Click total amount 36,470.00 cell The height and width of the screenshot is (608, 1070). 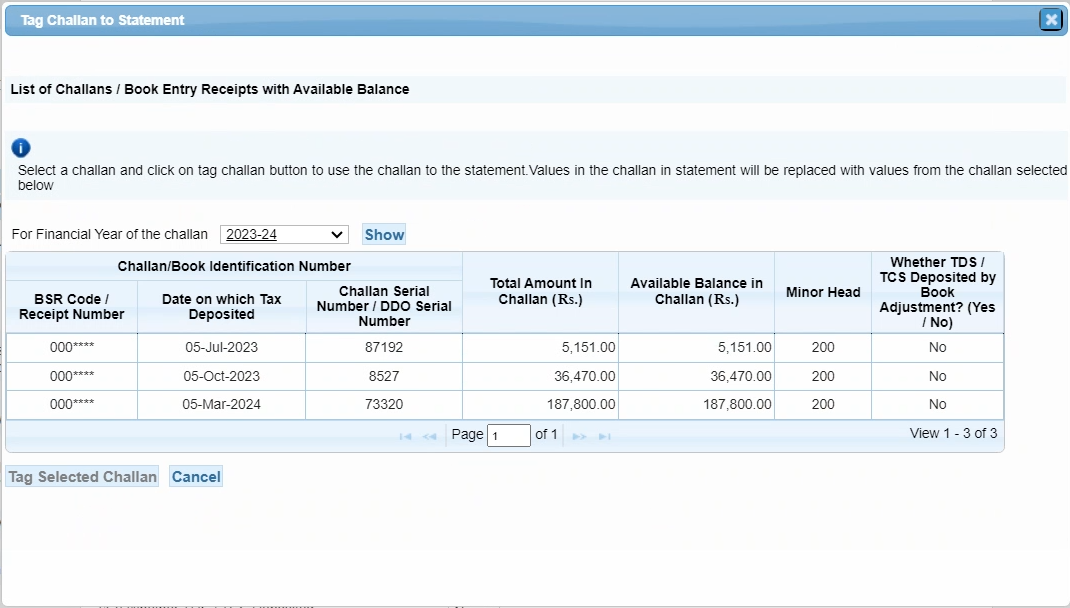click(x=540, y=376)
